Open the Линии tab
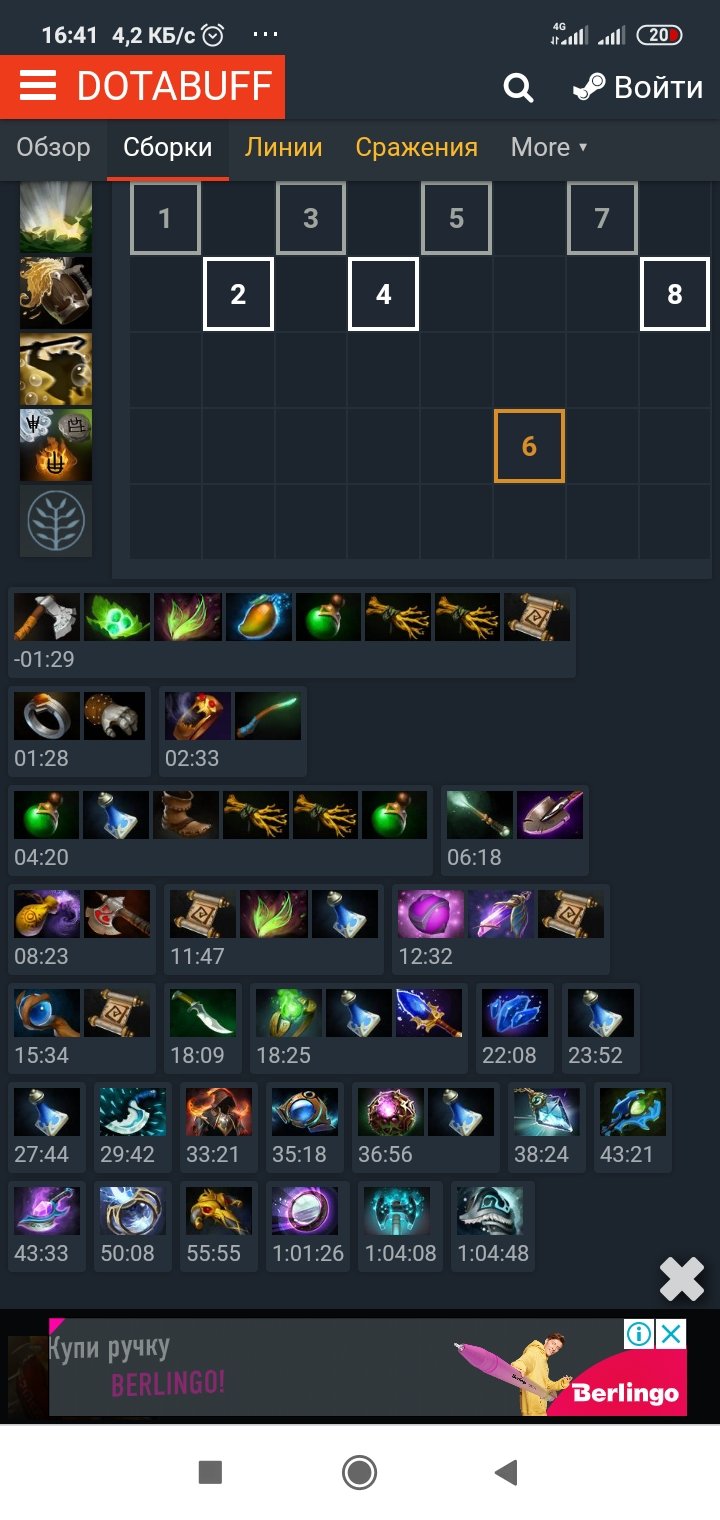 284,147
